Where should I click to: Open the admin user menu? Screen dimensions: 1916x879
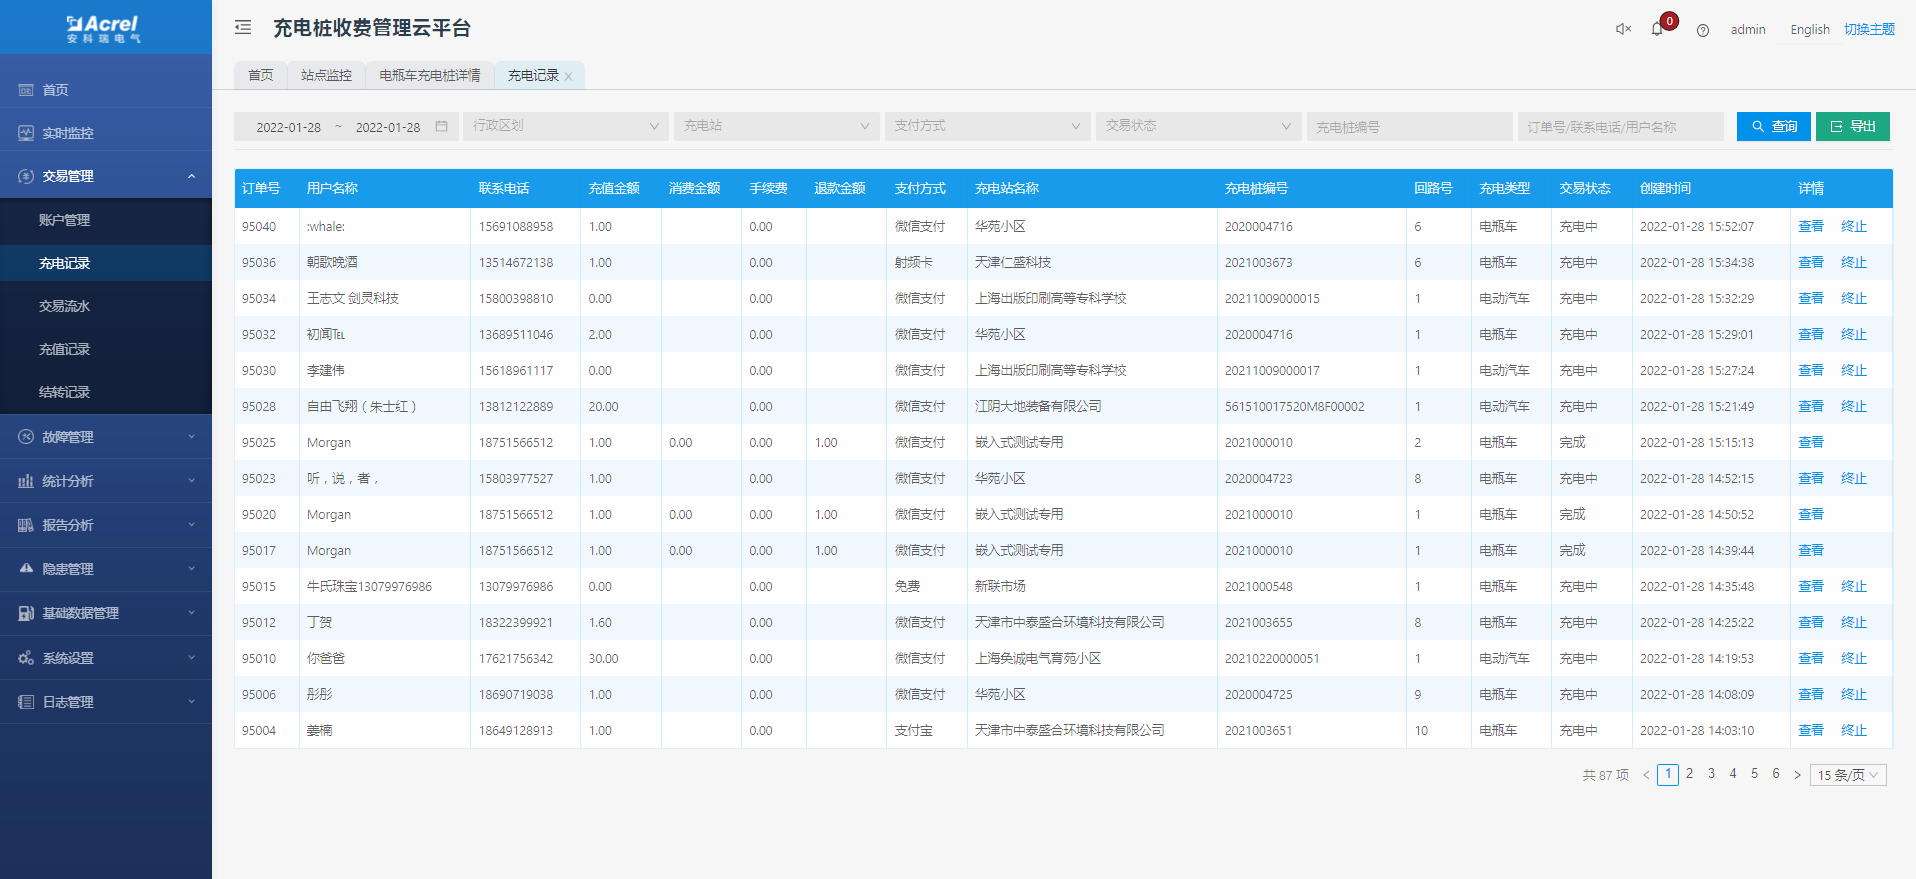1748,30
